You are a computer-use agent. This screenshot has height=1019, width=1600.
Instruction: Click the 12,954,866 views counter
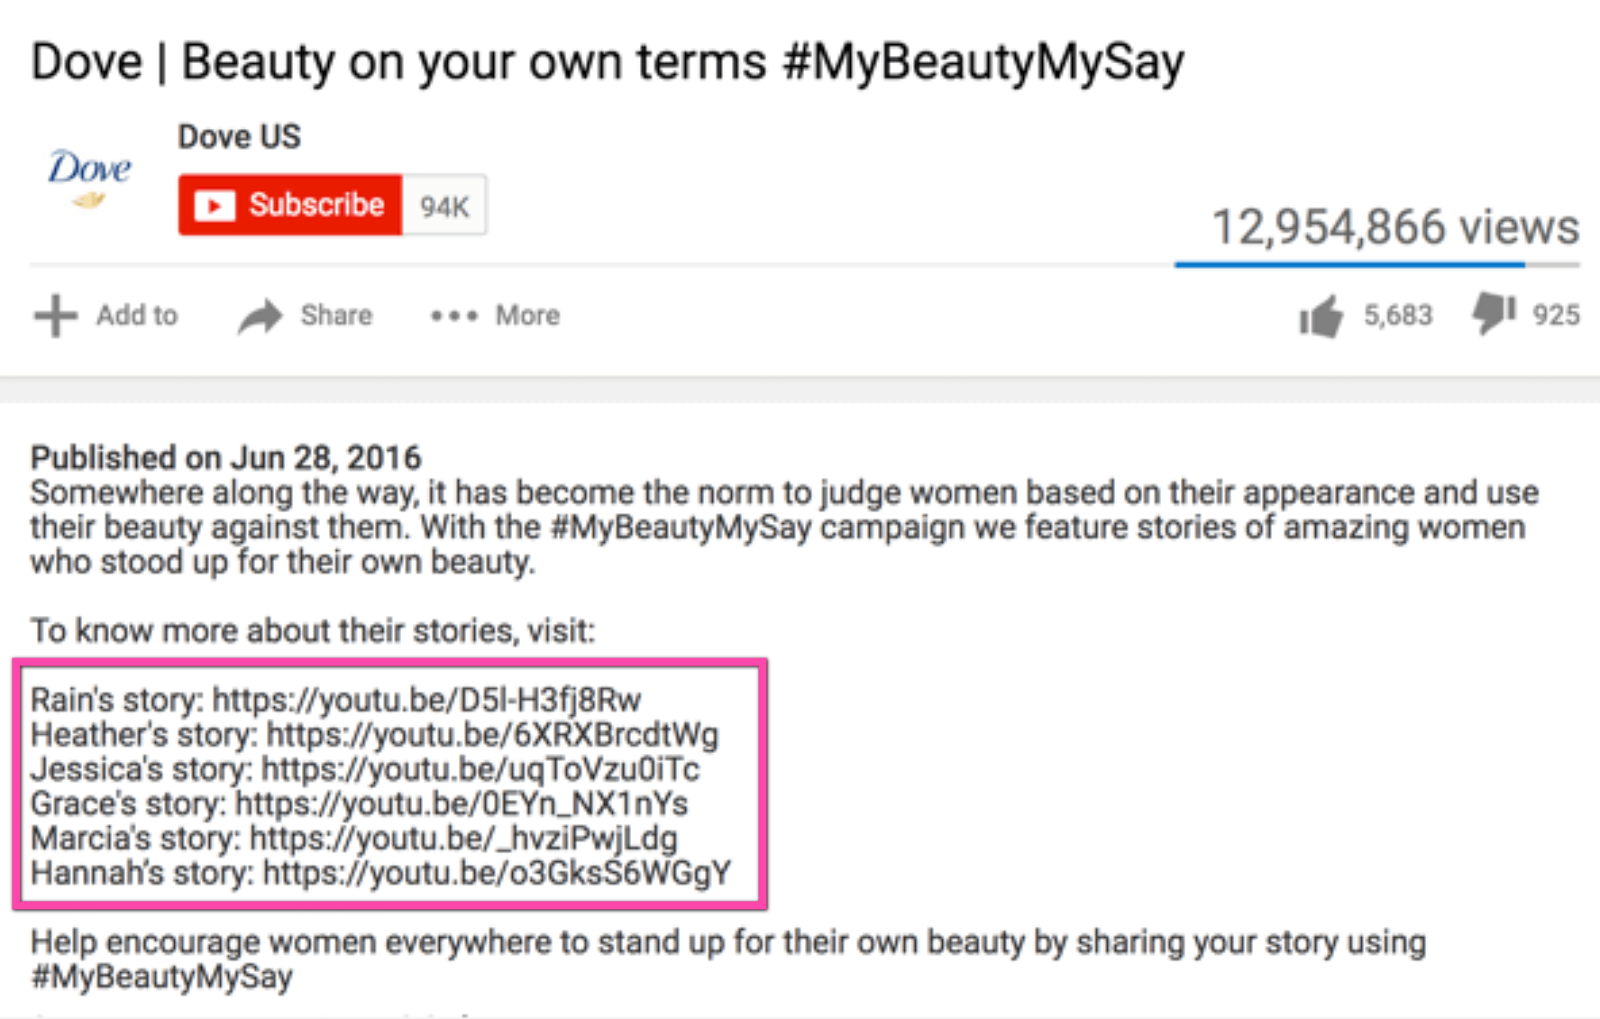pyautogui.click(x=1395, y=227)
